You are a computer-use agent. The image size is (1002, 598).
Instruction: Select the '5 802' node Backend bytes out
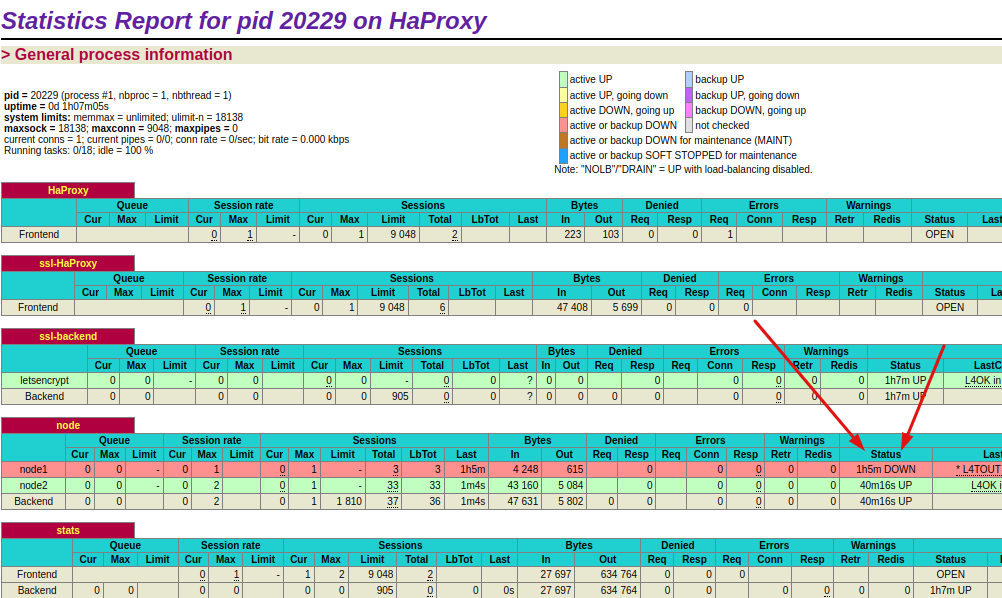(x=571, y=502)
